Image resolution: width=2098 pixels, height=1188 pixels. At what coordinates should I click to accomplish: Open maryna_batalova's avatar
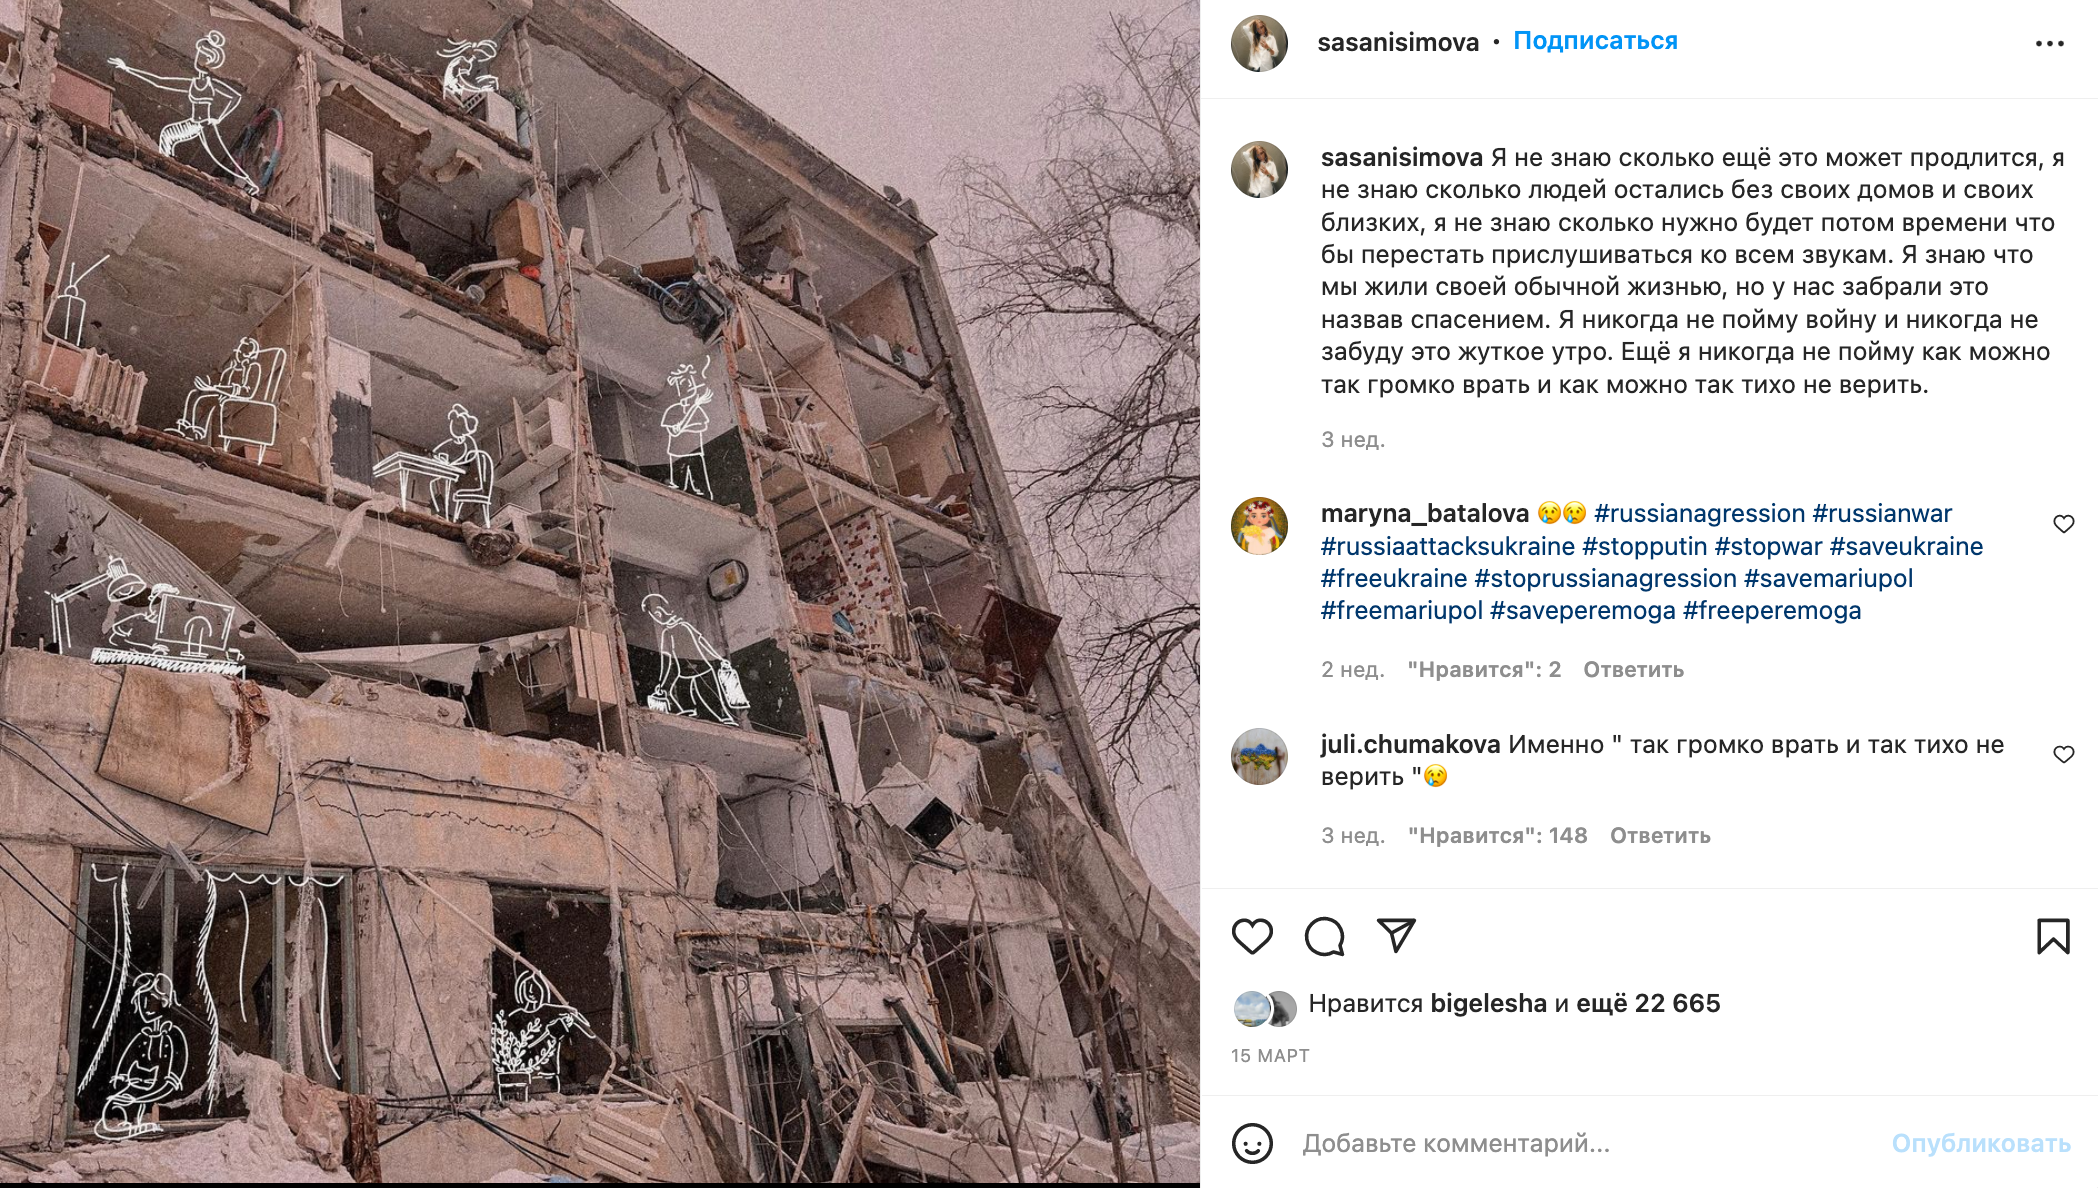[x=1259, y=526]
